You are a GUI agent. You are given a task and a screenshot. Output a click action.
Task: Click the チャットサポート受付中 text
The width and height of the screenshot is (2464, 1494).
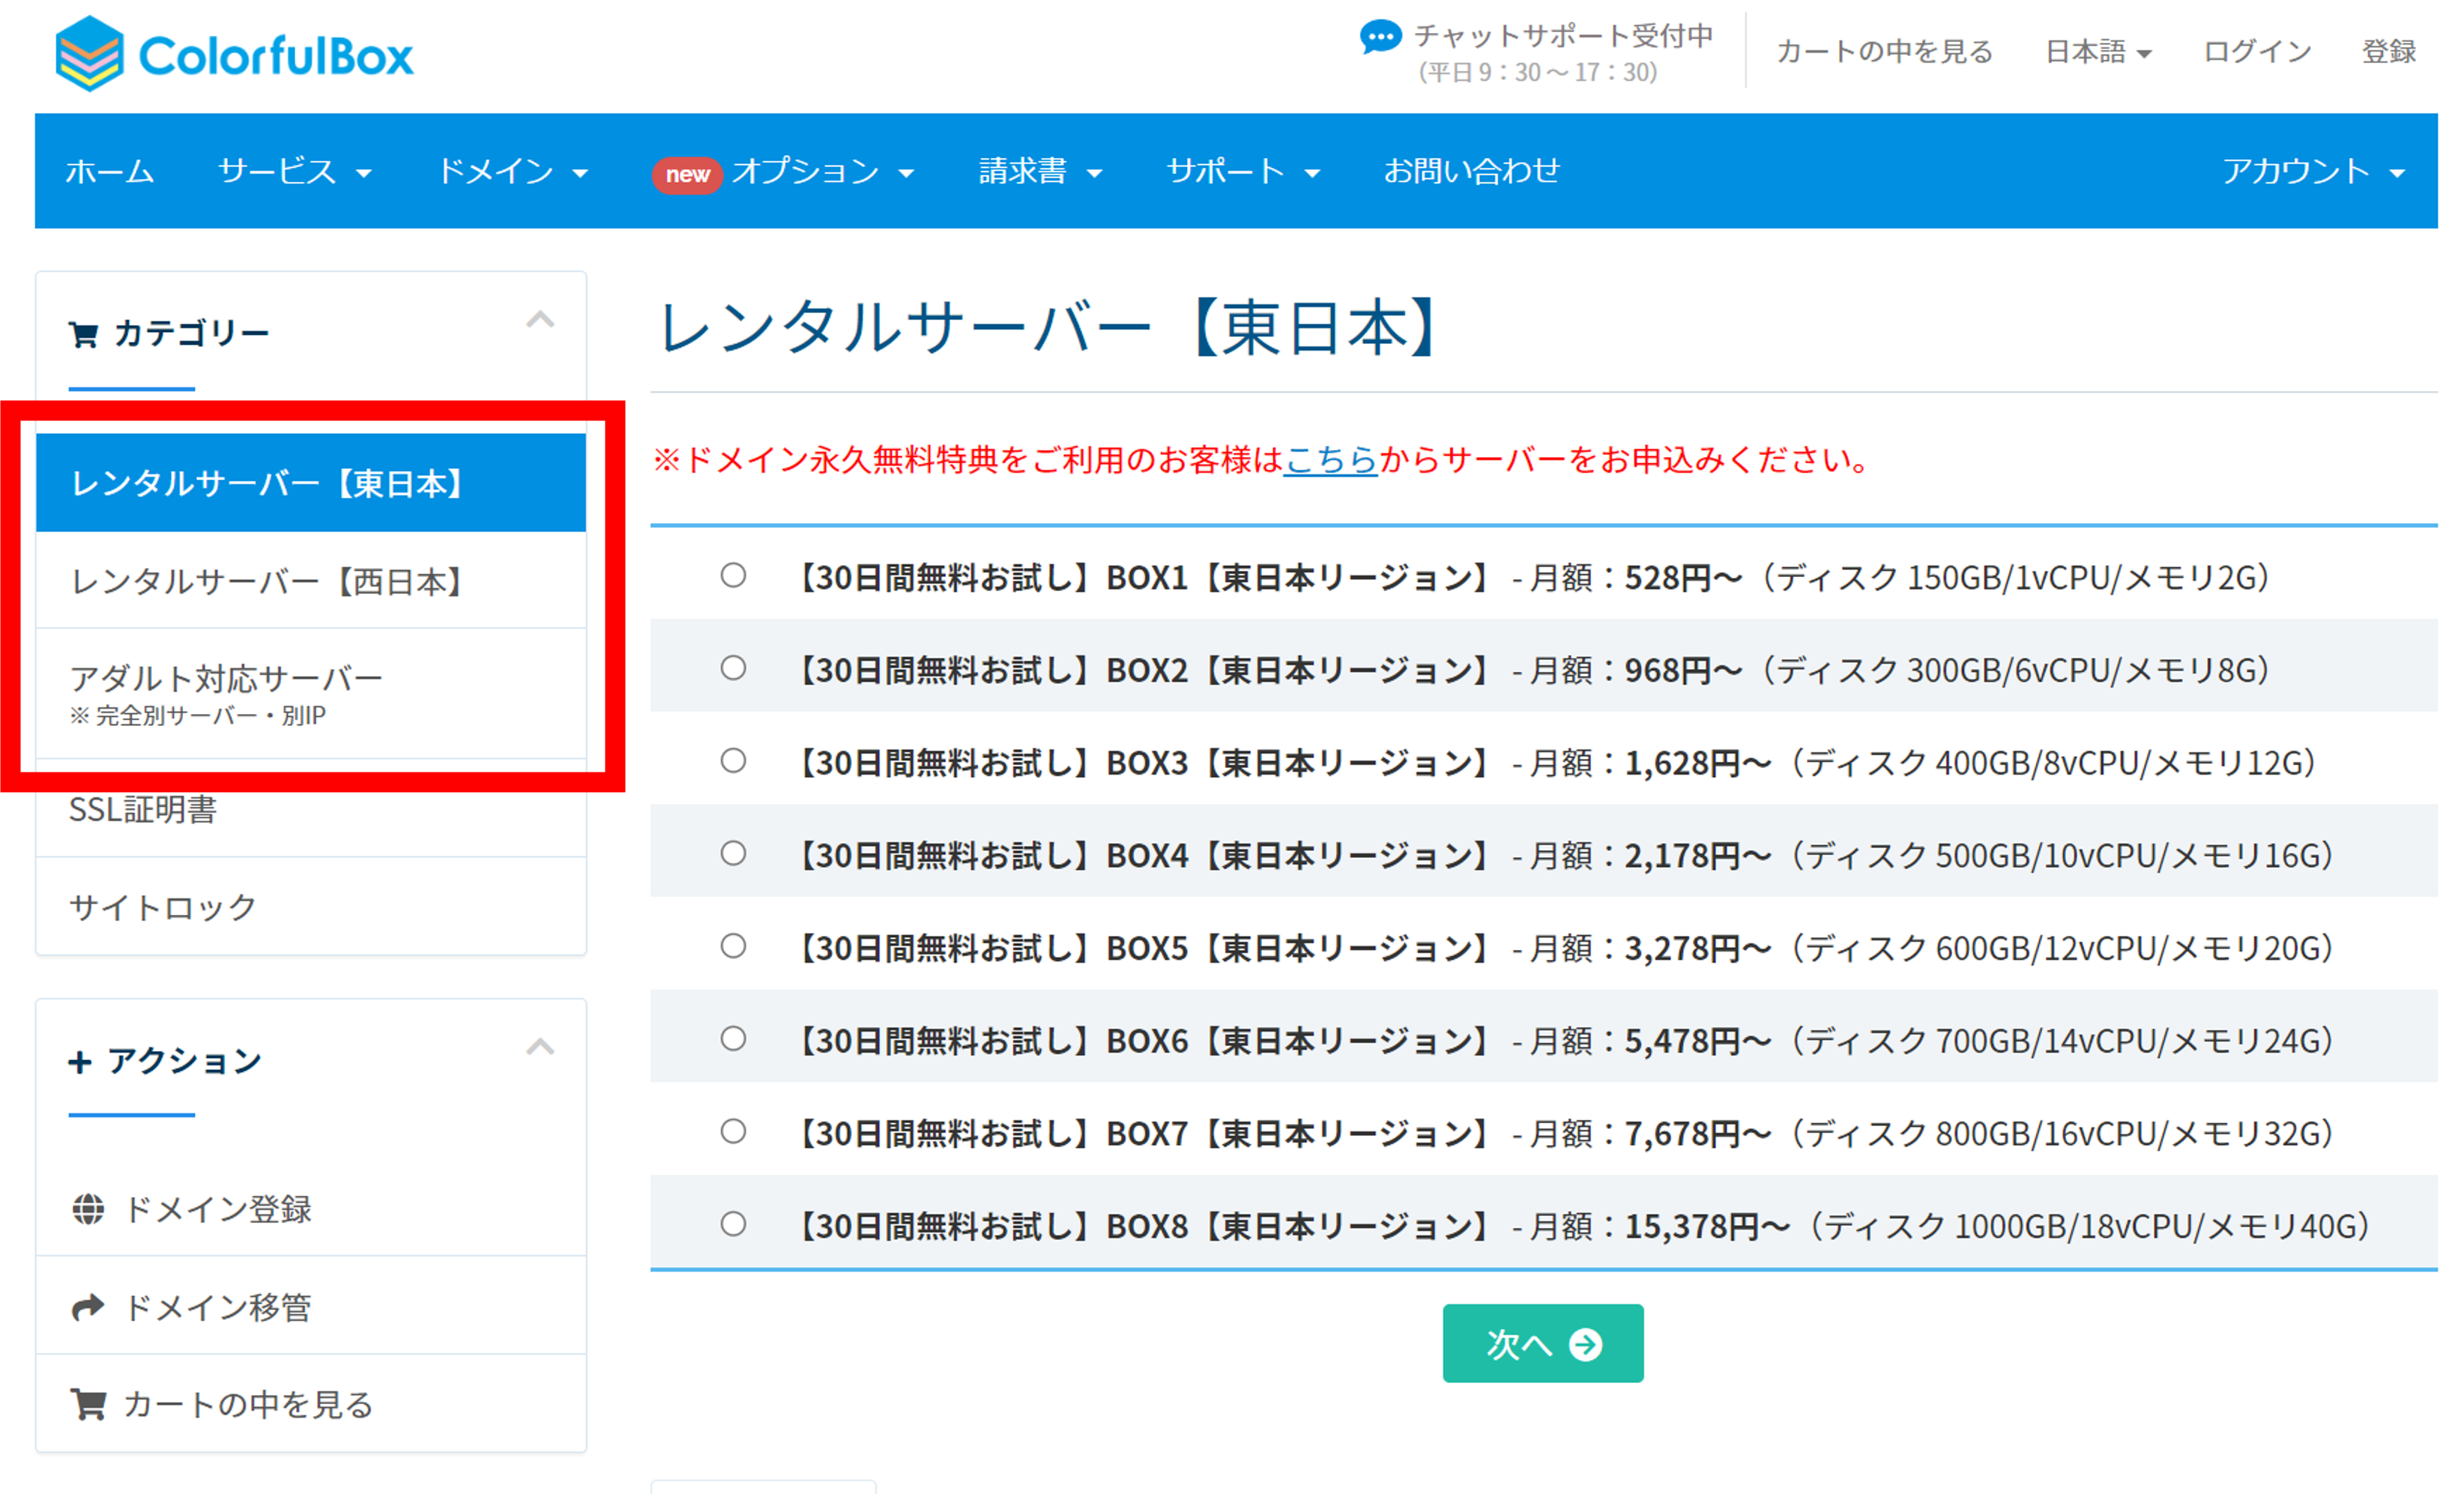pos(1563,37)
